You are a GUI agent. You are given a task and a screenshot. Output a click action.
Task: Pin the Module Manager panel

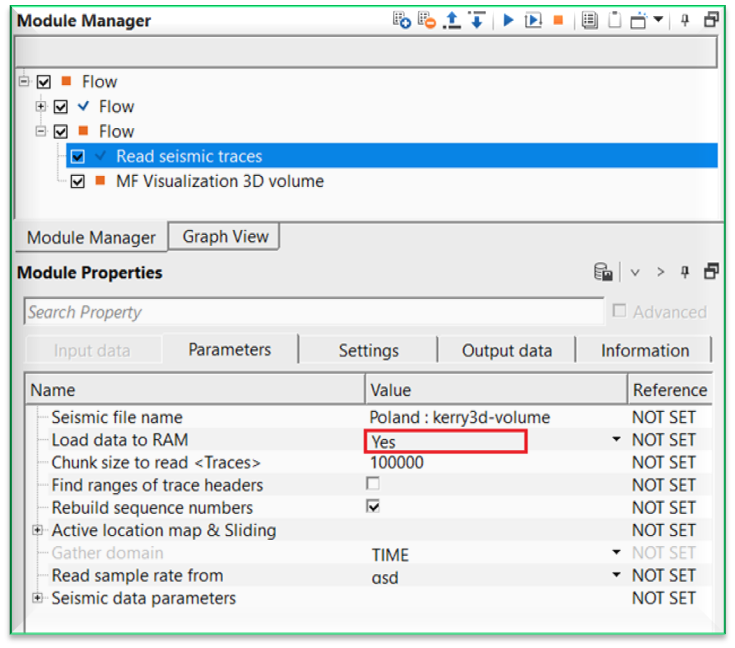pos(686,20)
